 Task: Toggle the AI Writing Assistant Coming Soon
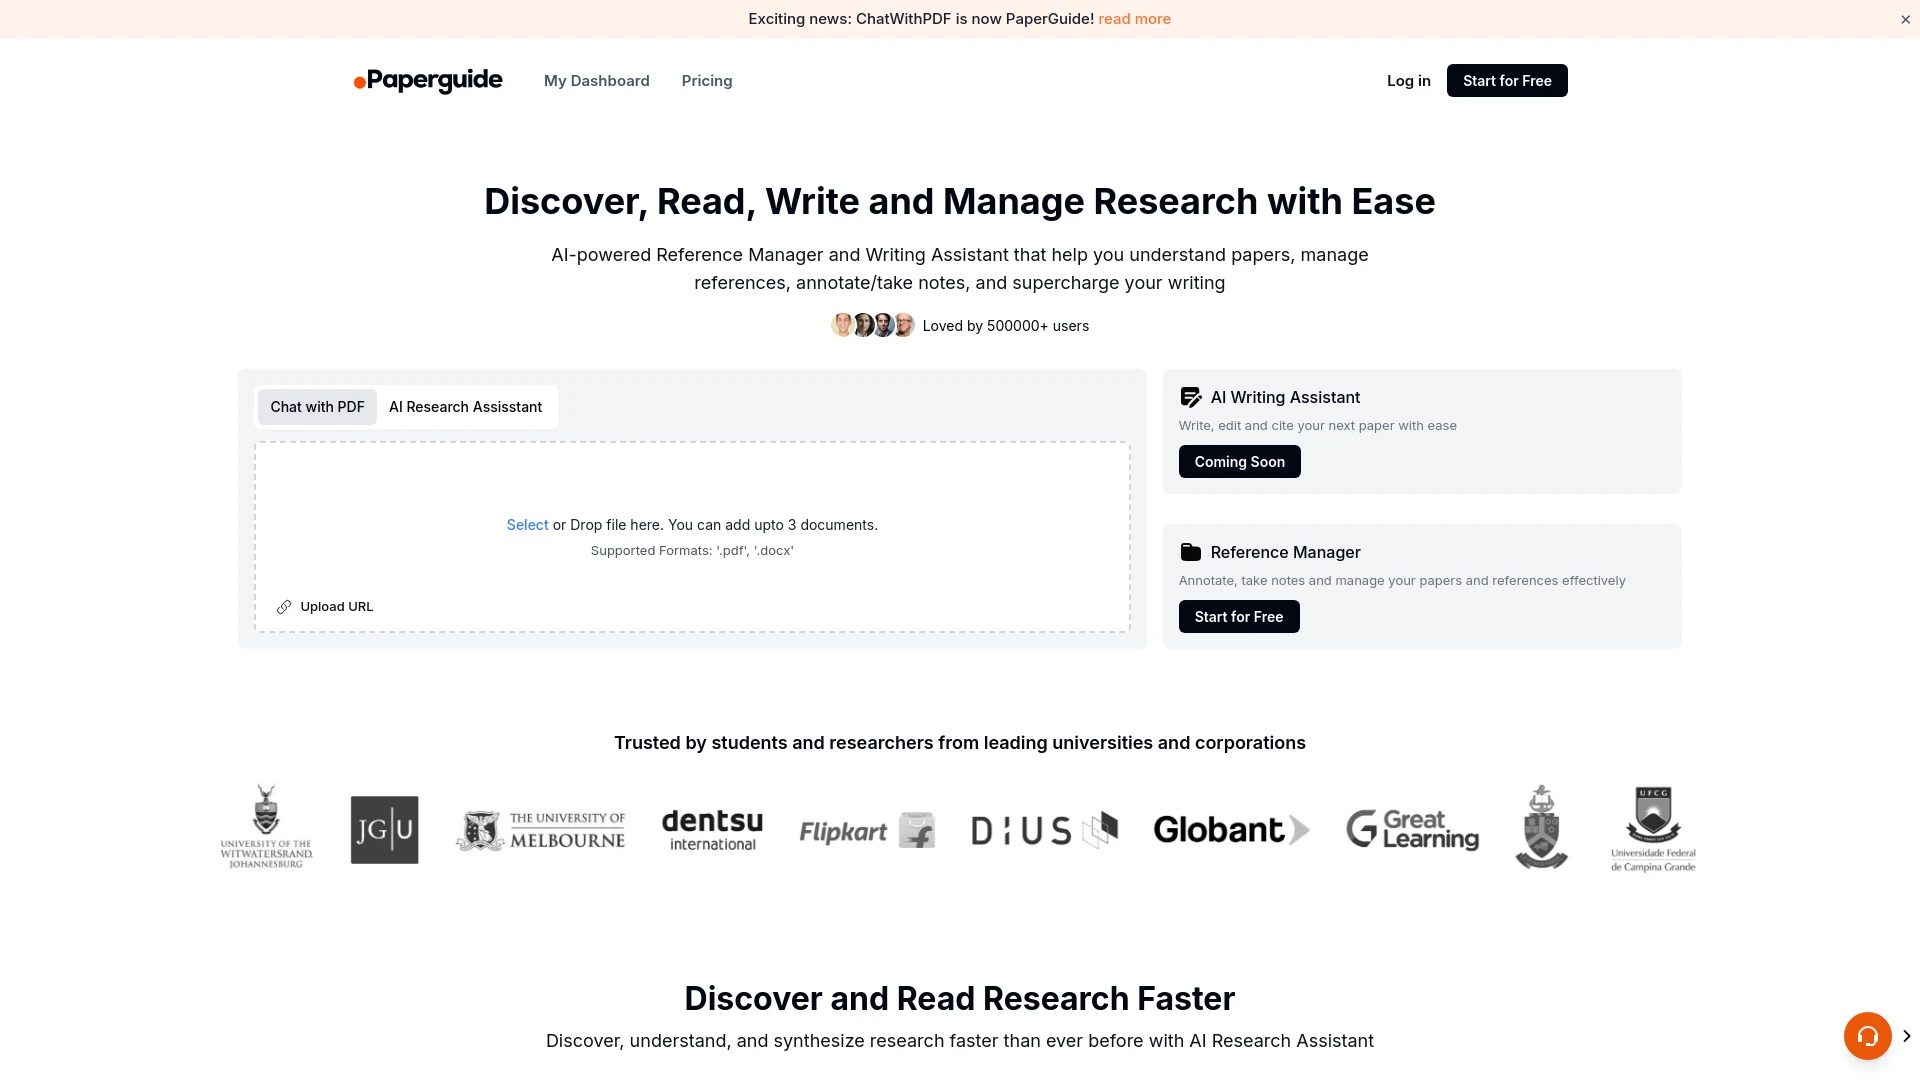coord(1240,460)
